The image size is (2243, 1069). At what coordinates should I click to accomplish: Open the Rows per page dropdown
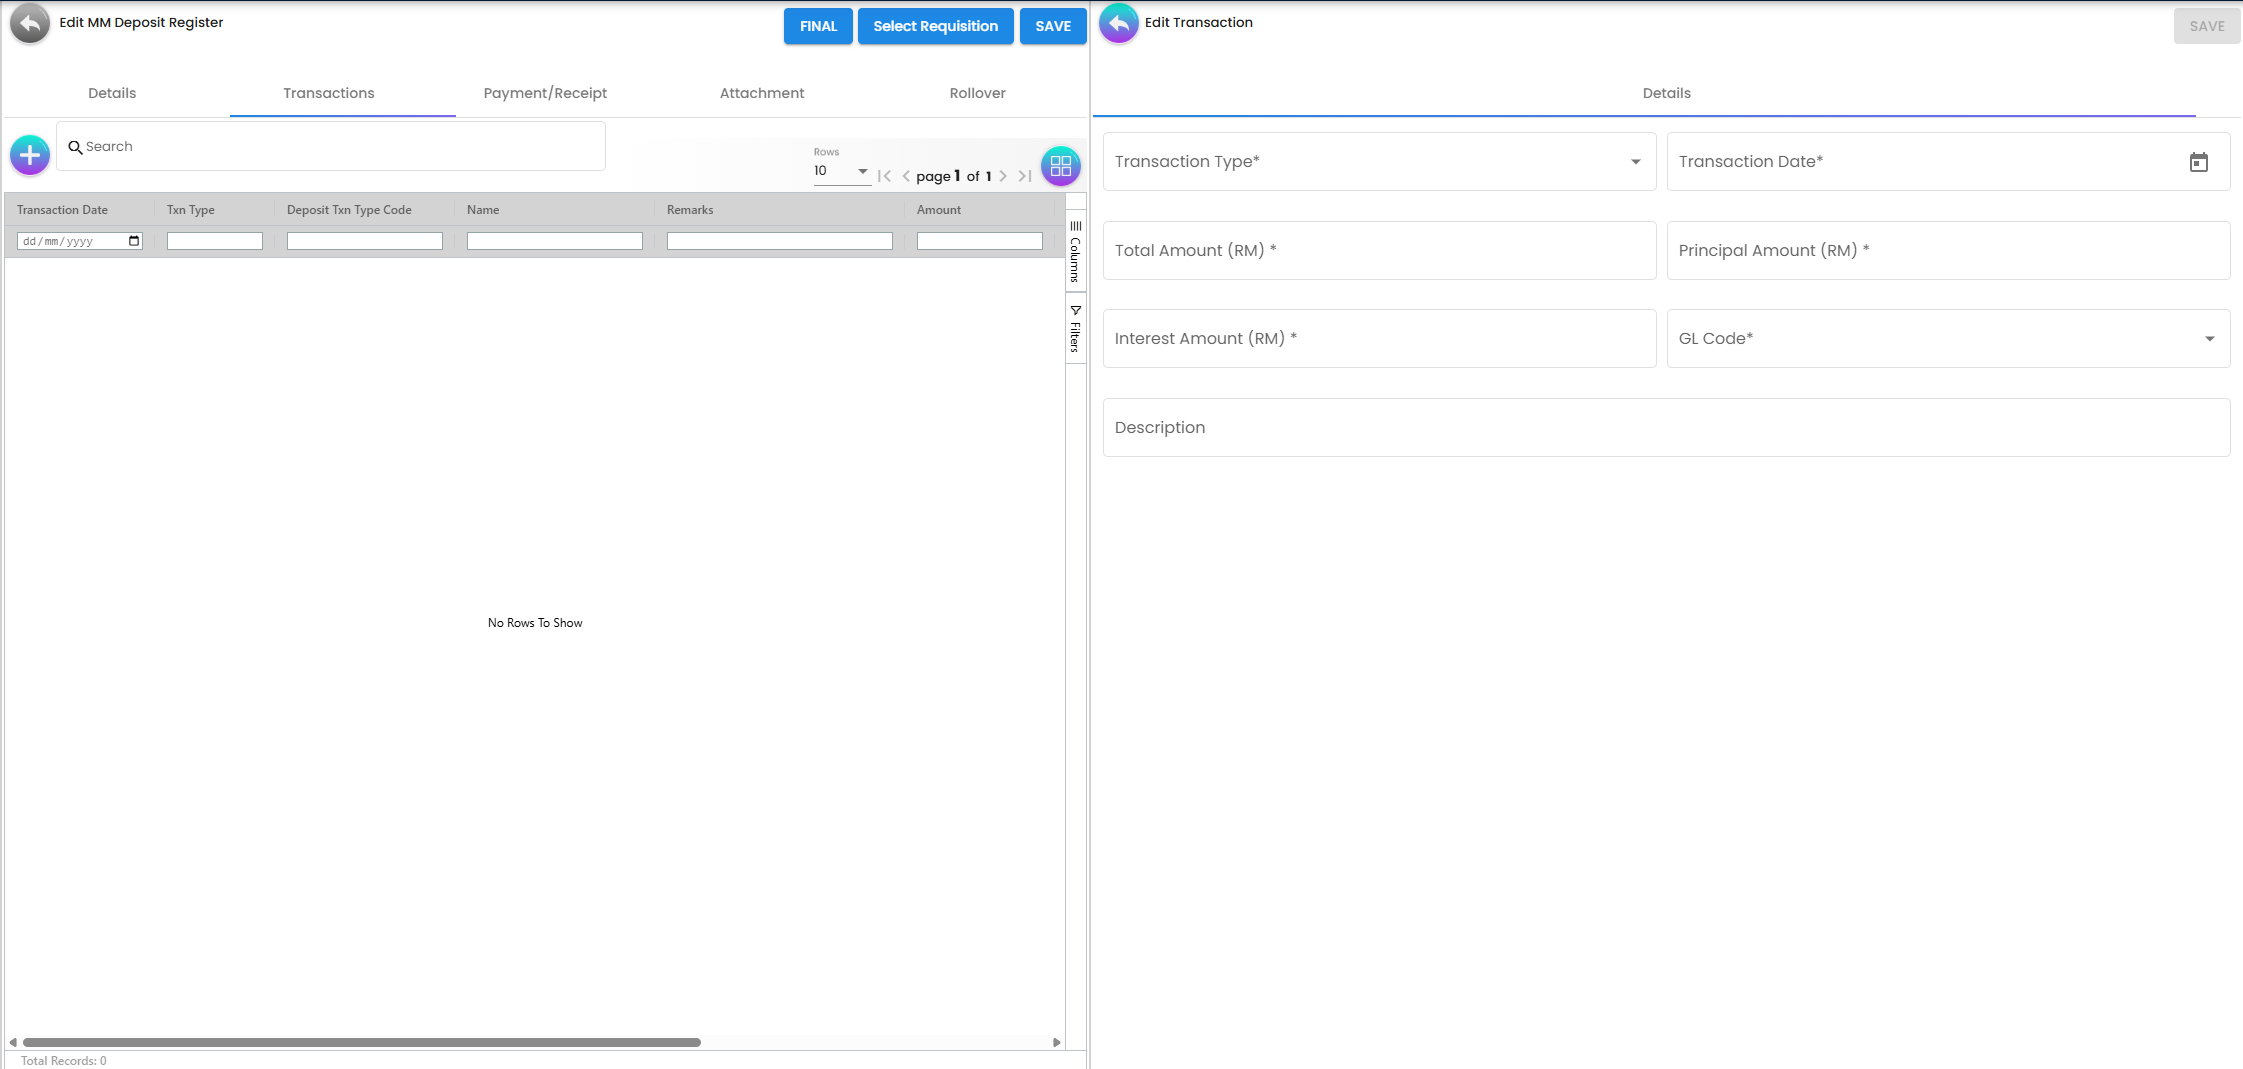[x=841, y=171]
